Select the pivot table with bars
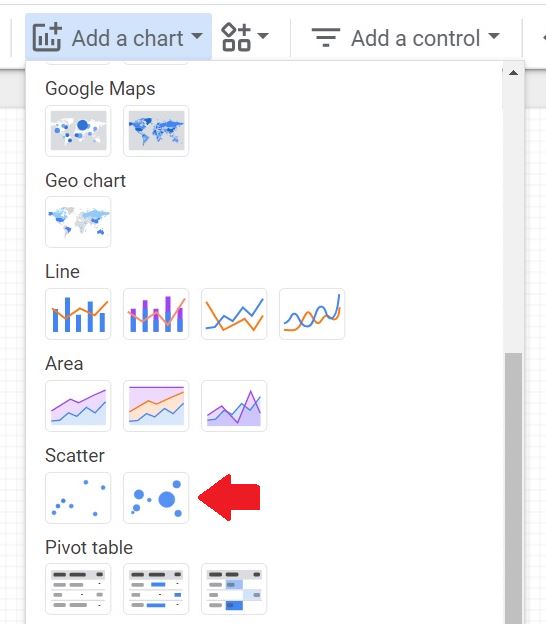The image size is (546, 624). point(156,589)
